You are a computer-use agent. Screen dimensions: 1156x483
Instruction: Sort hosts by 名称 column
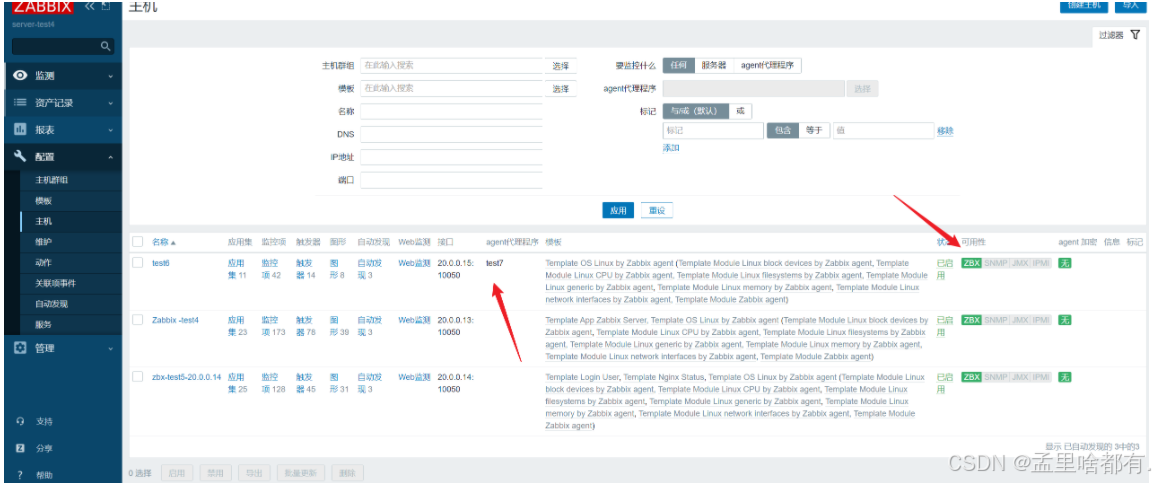[x=164, y=242]
